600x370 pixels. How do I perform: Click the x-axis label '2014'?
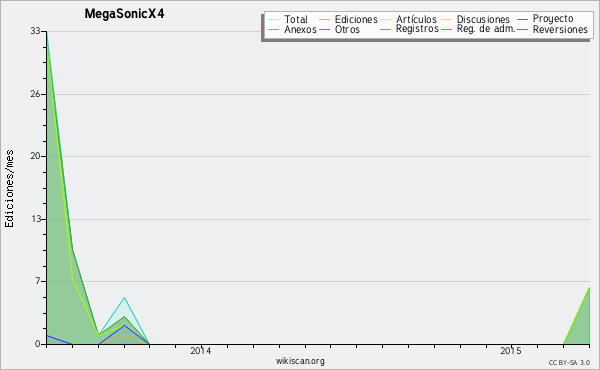click(201, 351)
